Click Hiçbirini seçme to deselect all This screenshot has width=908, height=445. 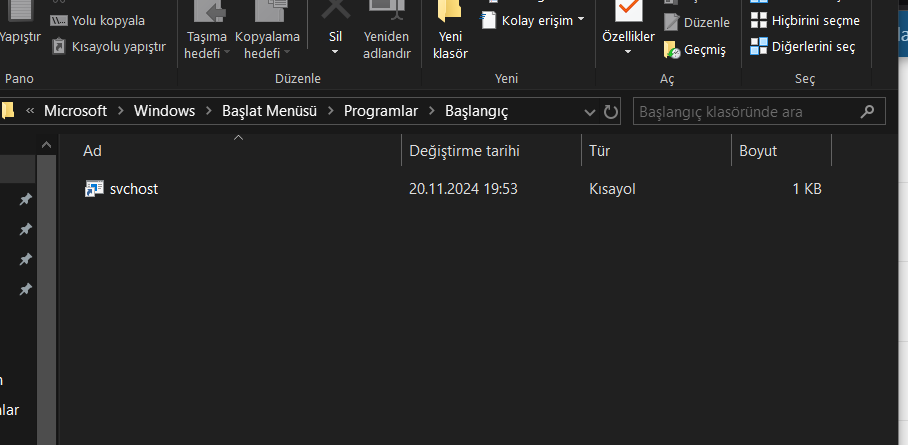point(805,21)
